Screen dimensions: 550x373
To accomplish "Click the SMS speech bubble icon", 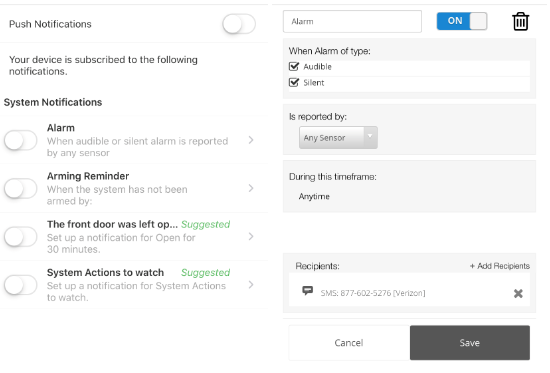I will point(308,291).
